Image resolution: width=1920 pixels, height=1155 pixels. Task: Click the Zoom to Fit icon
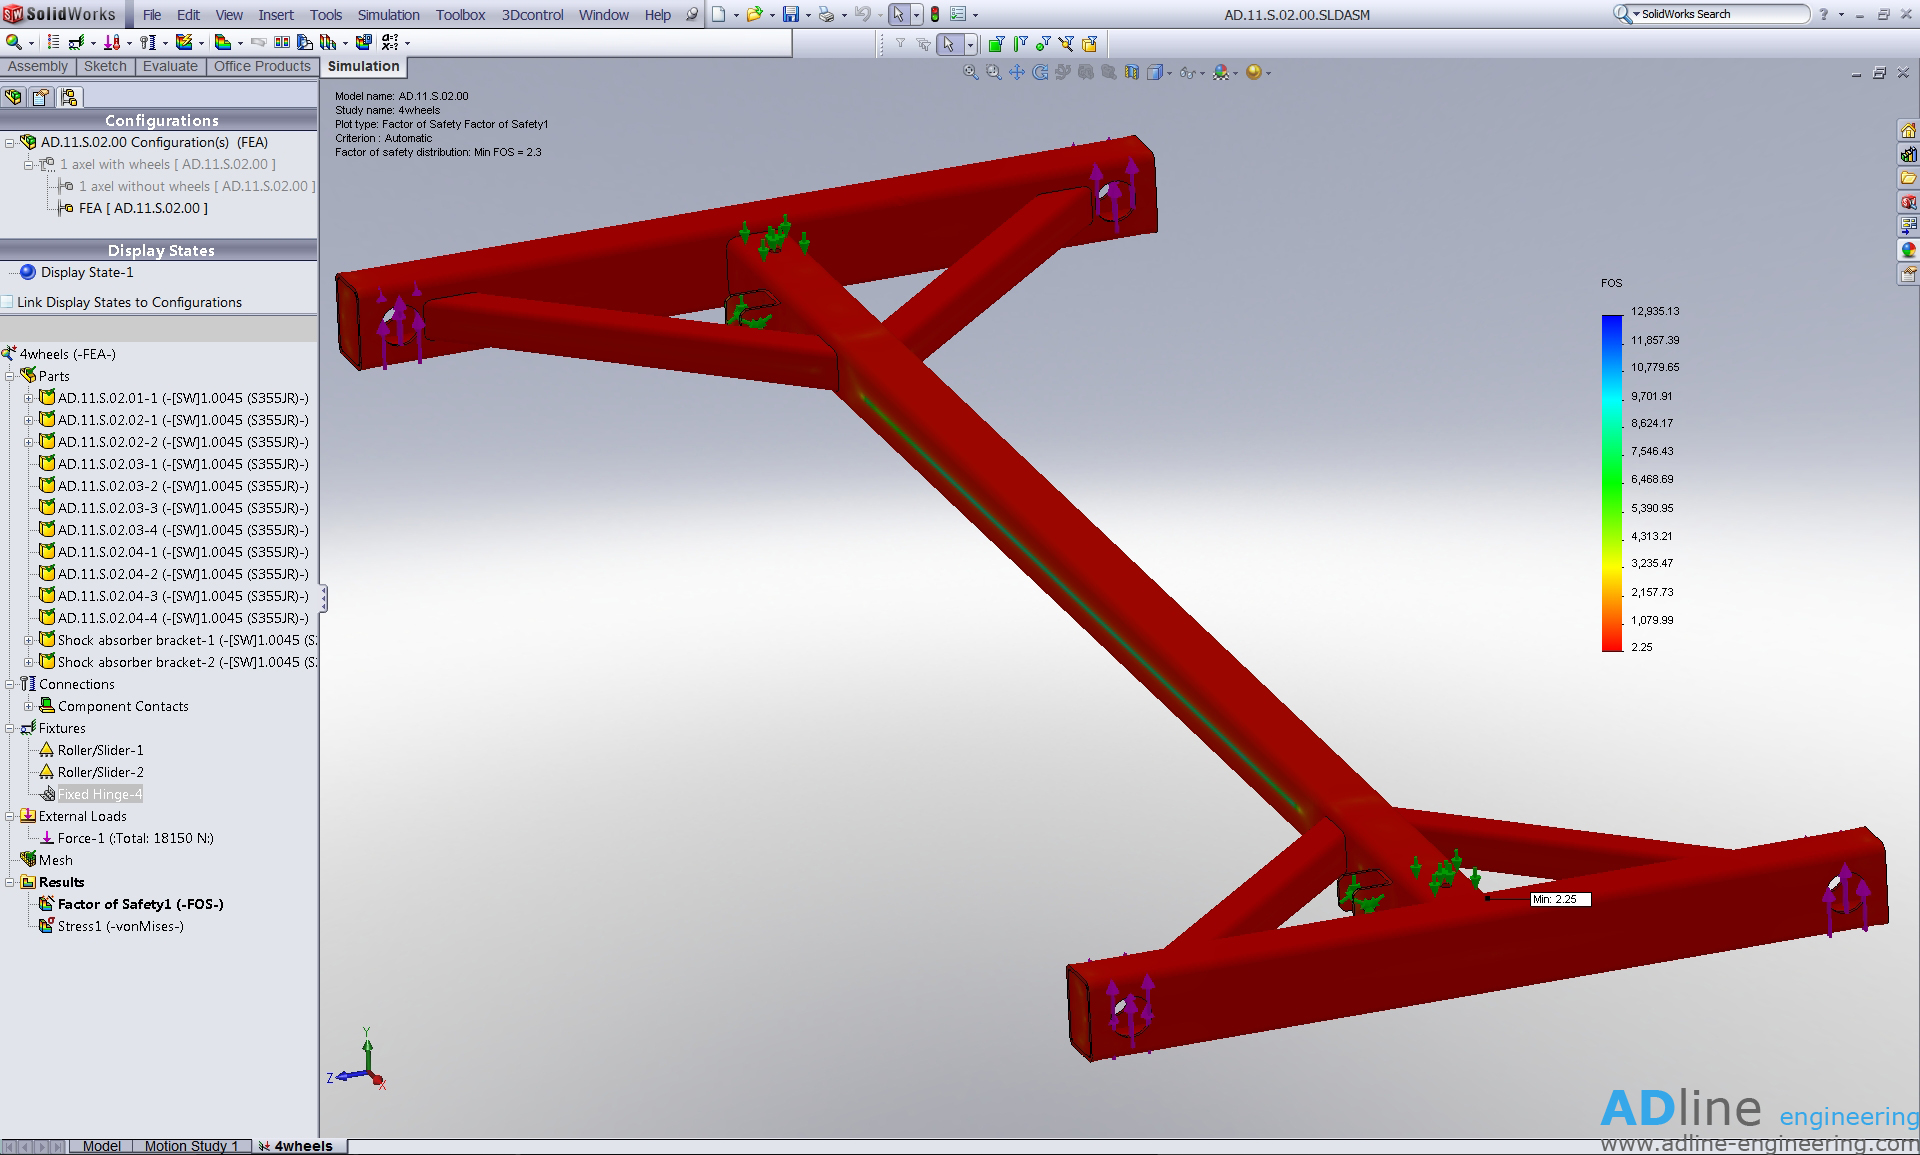(x=970, y=72)
